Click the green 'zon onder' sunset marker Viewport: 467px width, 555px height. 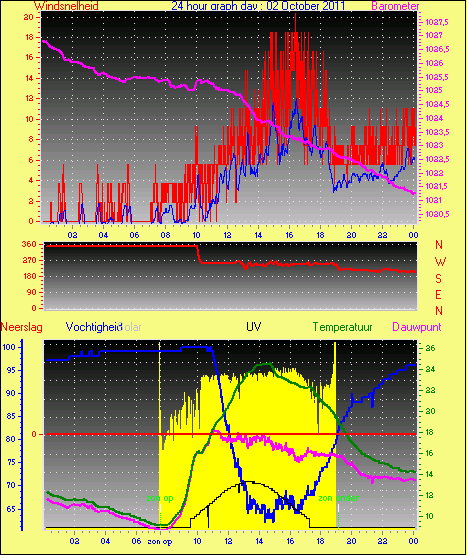(x=338, y=498)
